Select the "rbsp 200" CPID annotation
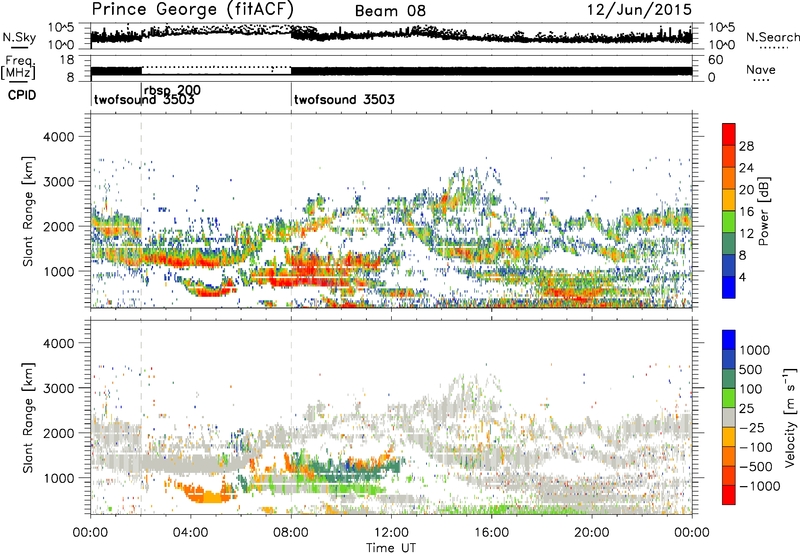Screen dimensions: 800x554 pos(172,90)
